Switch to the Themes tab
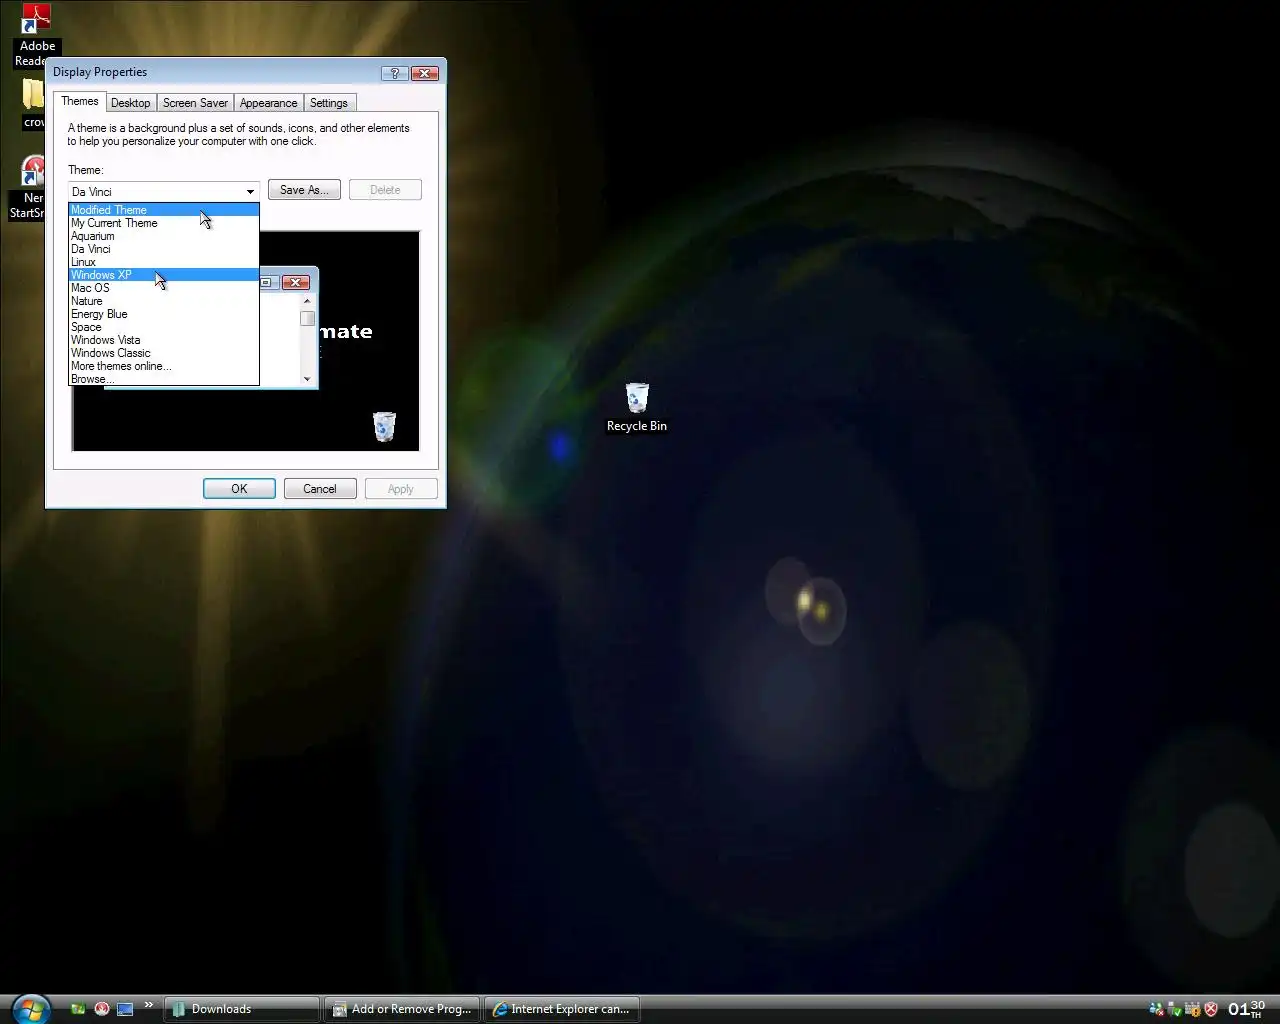Viewport: 1280px width, 1024px height. click(x=80, y=101)
